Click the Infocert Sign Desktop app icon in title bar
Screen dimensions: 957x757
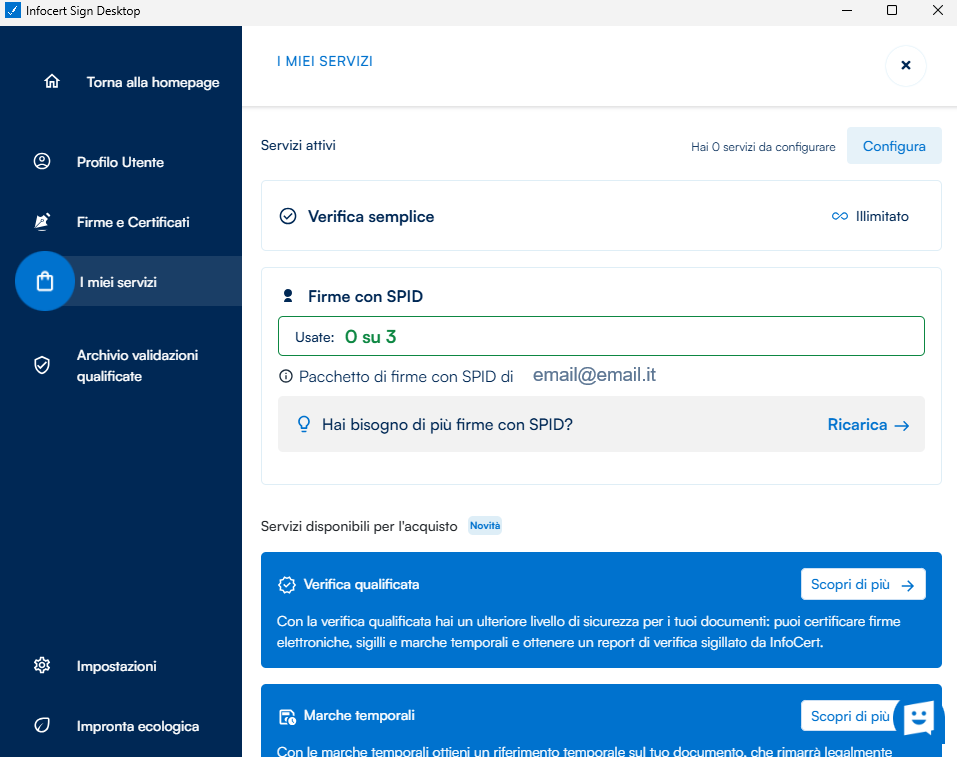pos(13,10)
